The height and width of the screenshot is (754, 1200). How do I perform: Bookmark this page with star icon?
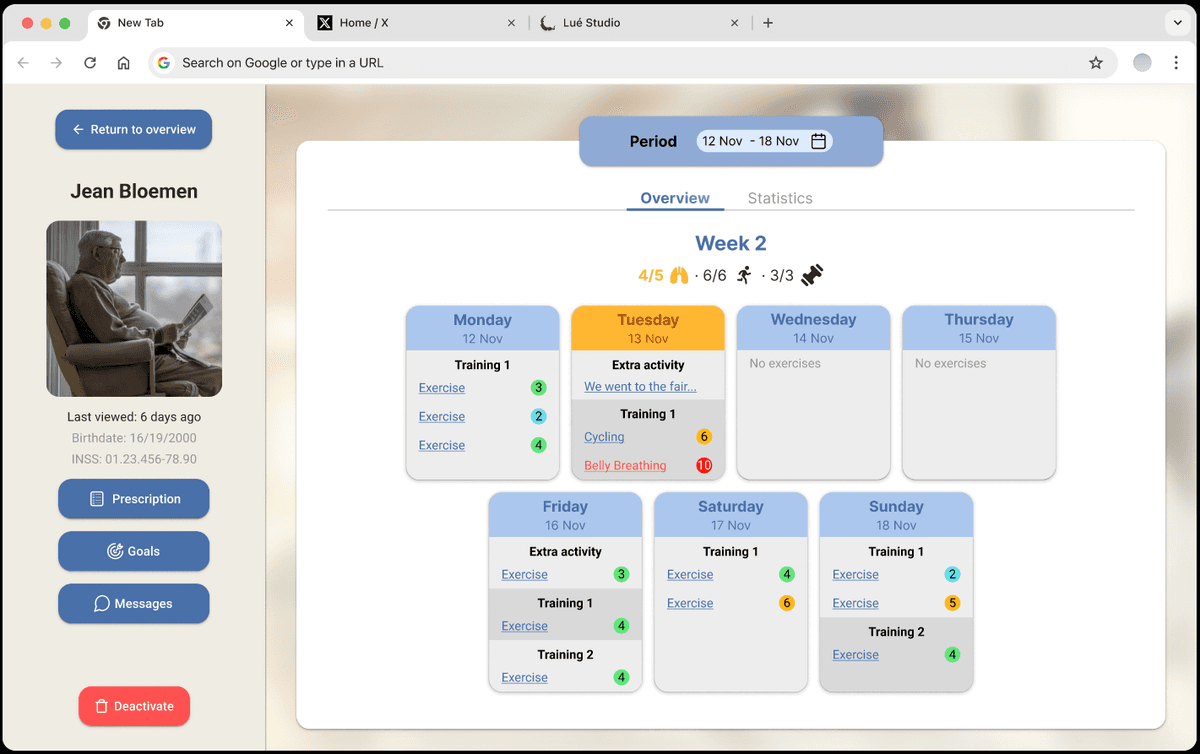click(1096, 63)
